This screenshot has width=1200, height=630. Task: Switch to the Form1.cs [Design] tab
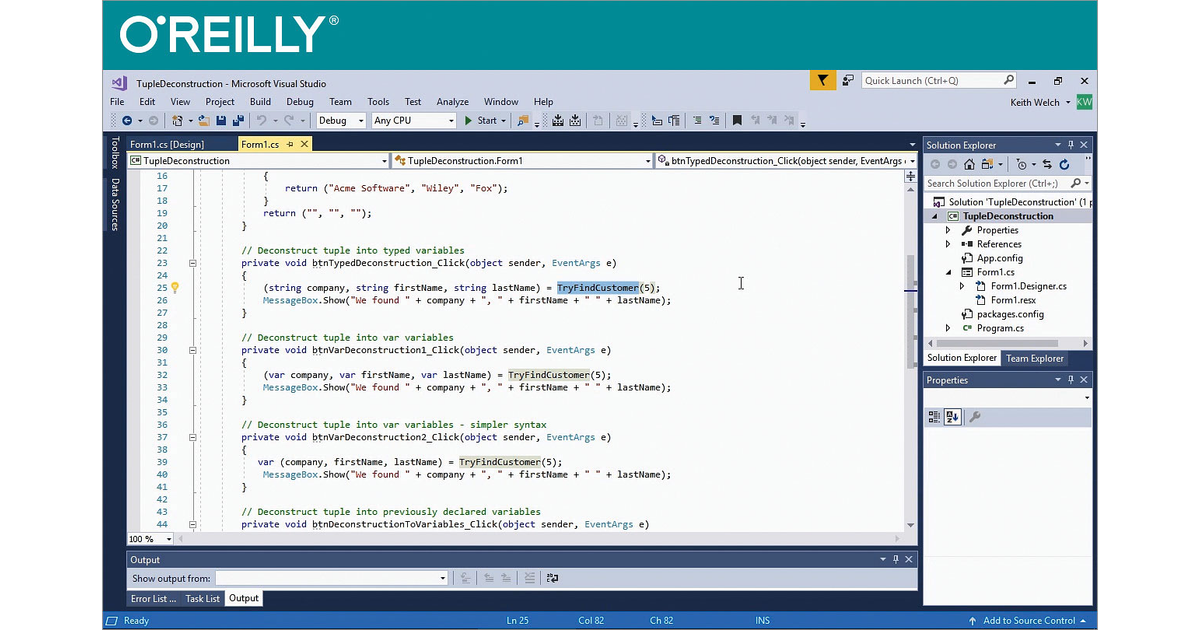coord(167,144)
